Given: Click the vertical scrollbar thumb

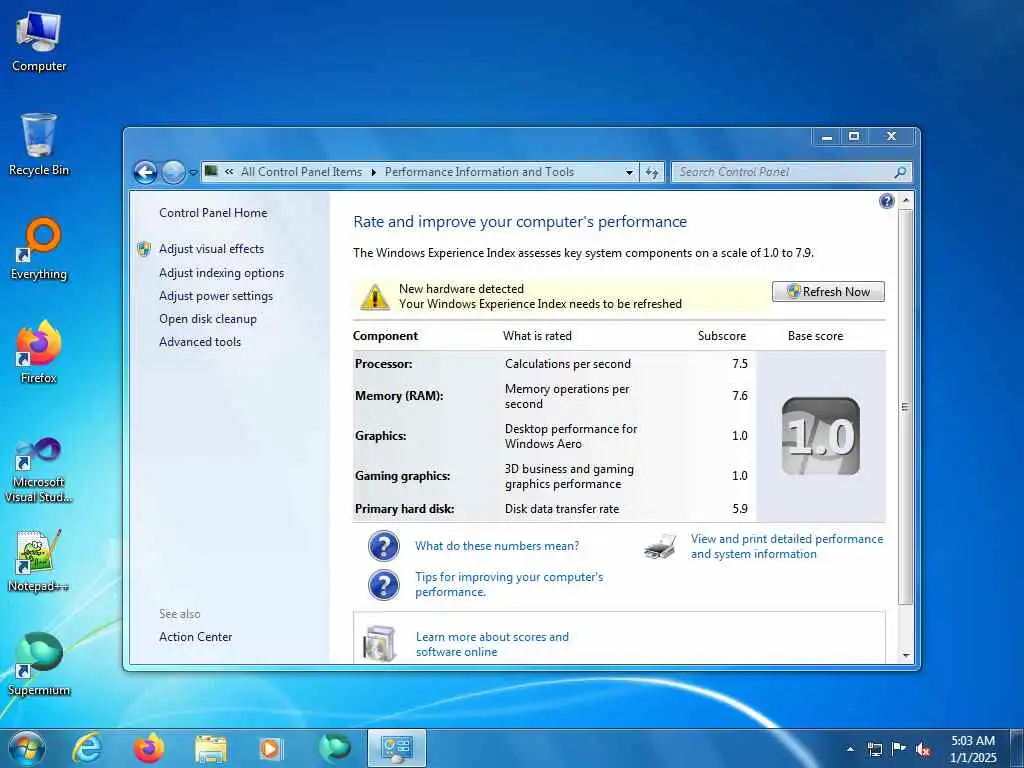Looking at the screenshot, I should [x=906, y=406].
